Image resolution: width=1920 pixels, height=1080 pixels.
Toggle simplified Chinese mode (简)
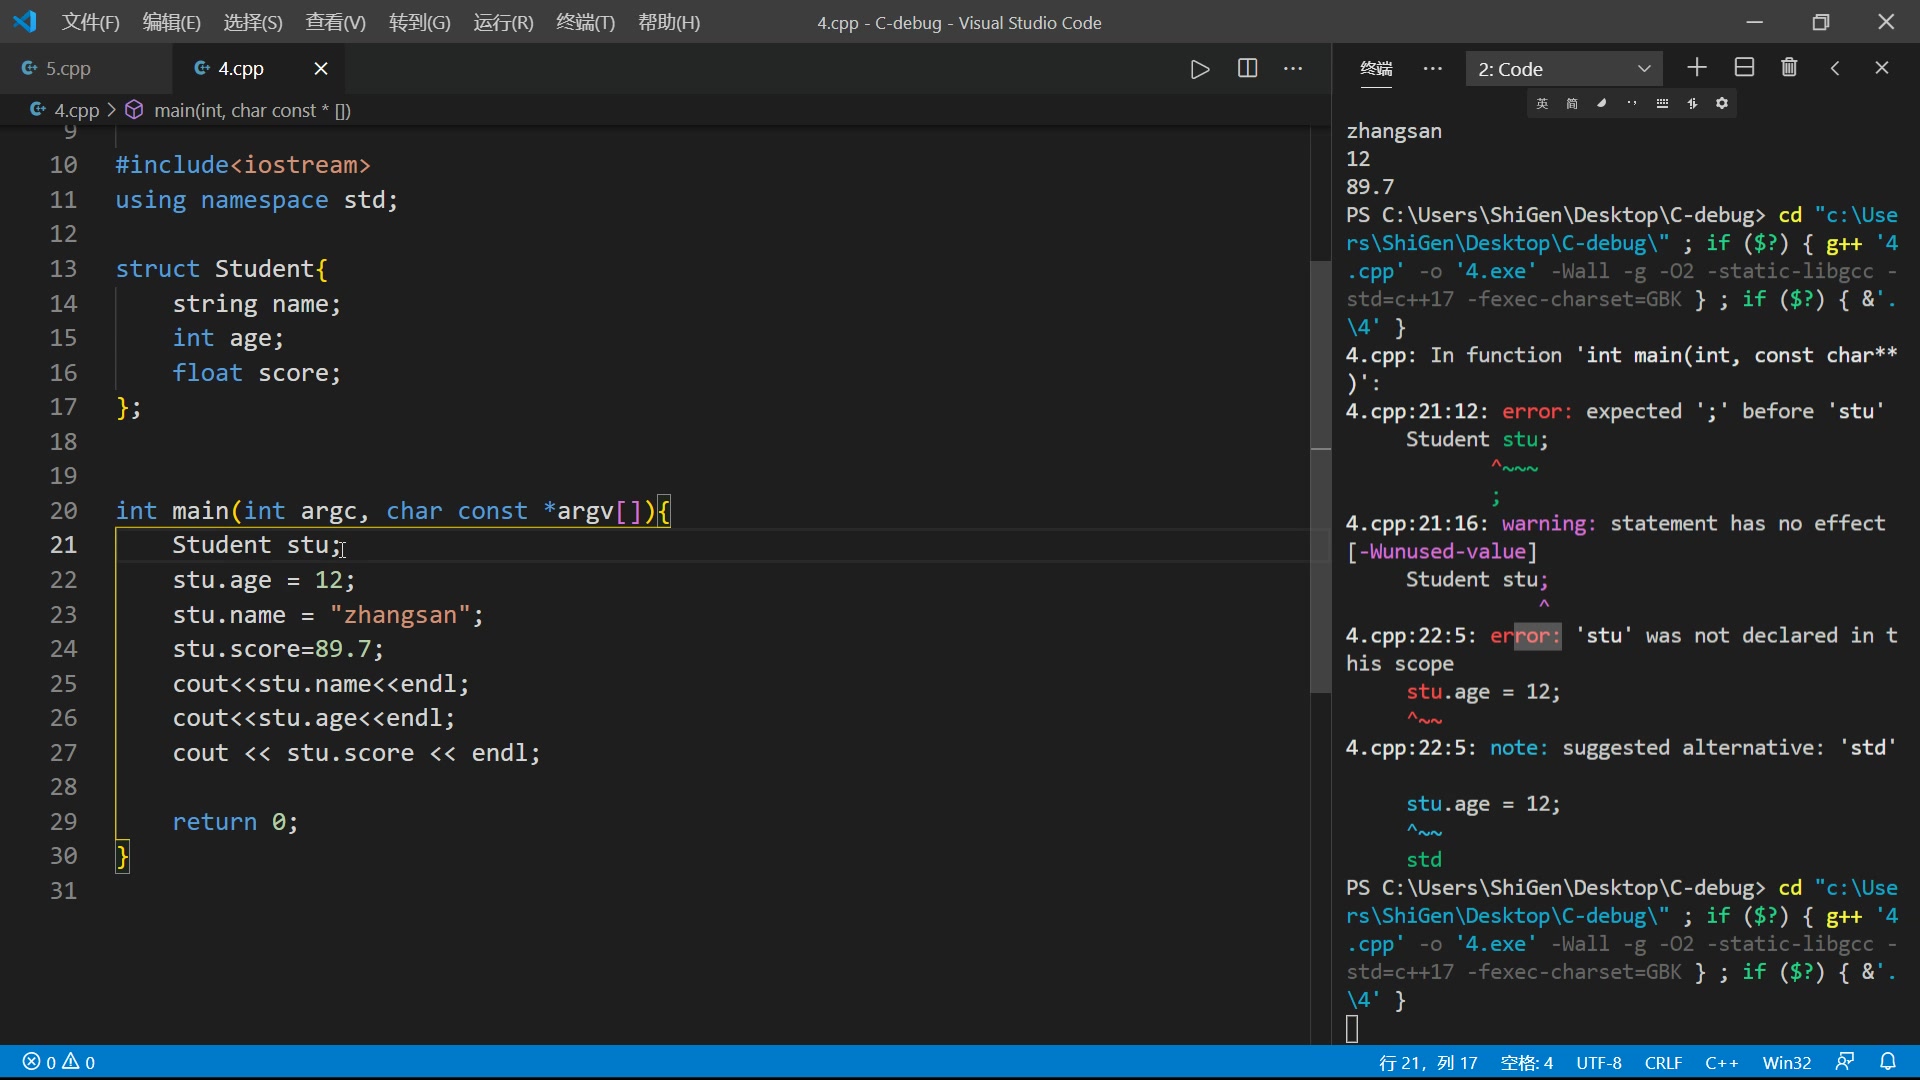pos(1572,103)
